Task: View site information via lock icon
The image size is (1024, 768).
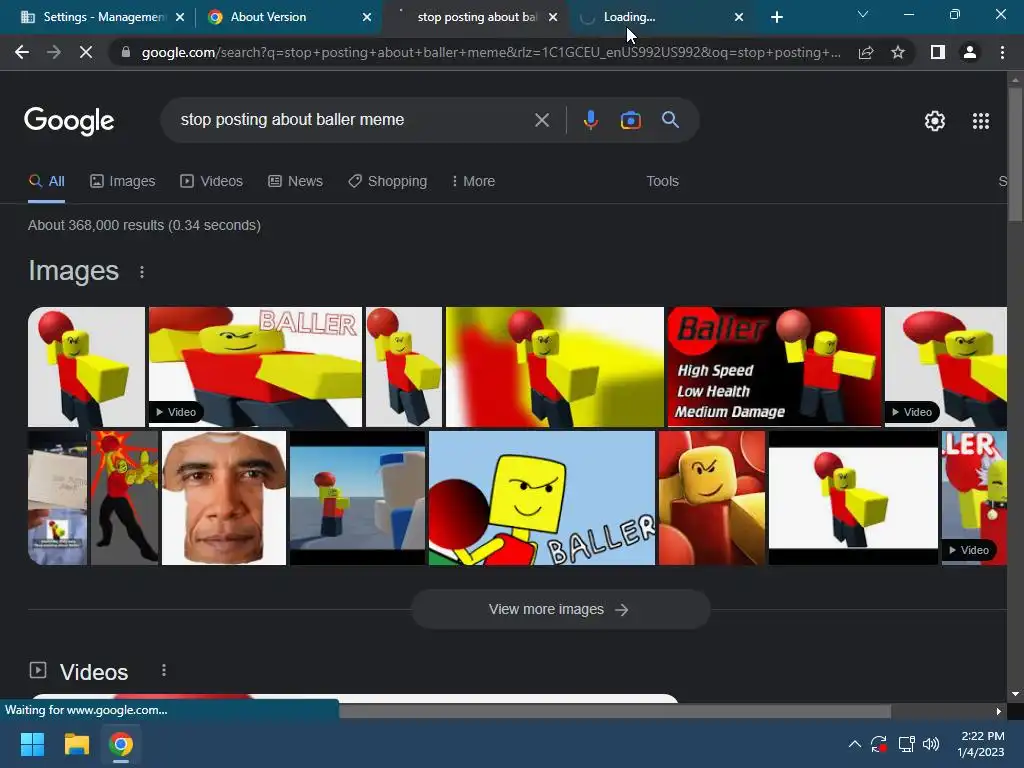Action: coord(126,52)
